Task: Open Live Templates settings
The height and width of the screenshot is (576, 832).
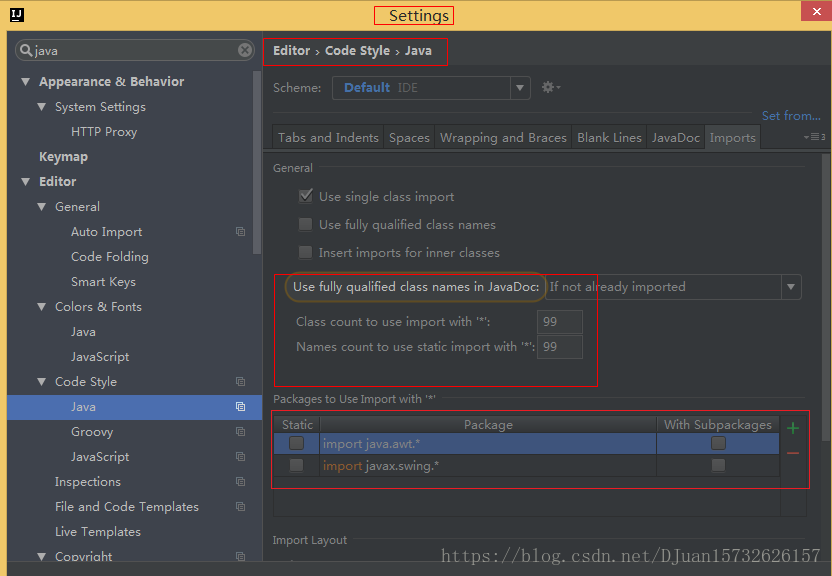Action: point(98,531)
